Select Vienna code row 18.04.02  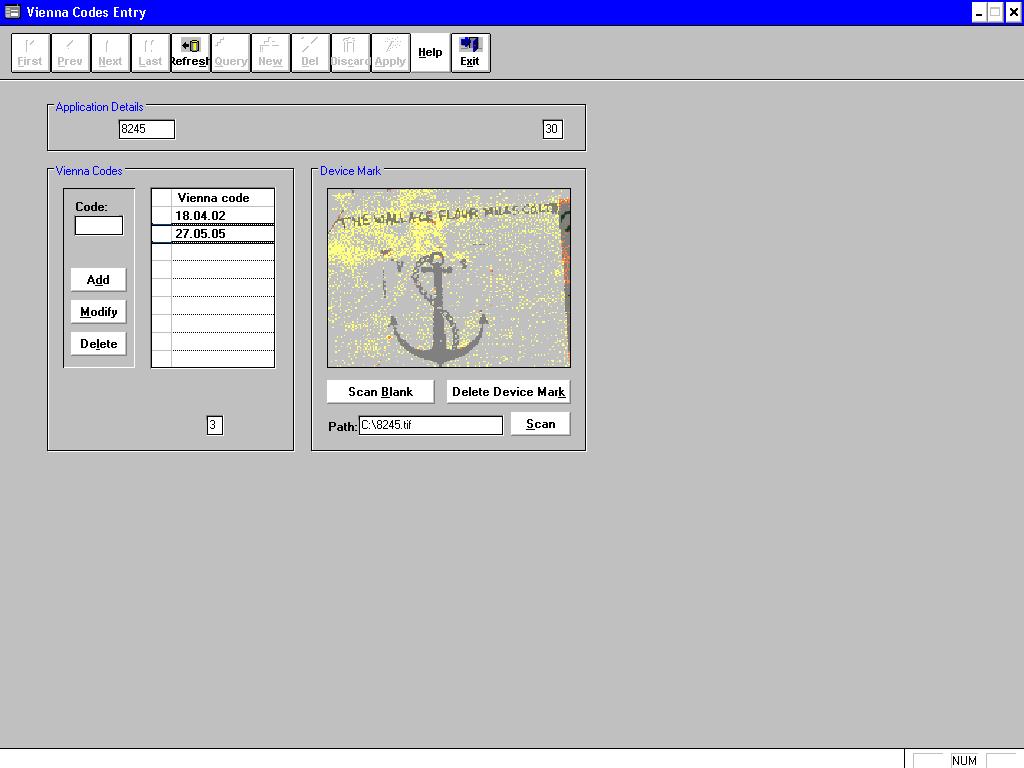click(x=222, y=216)
